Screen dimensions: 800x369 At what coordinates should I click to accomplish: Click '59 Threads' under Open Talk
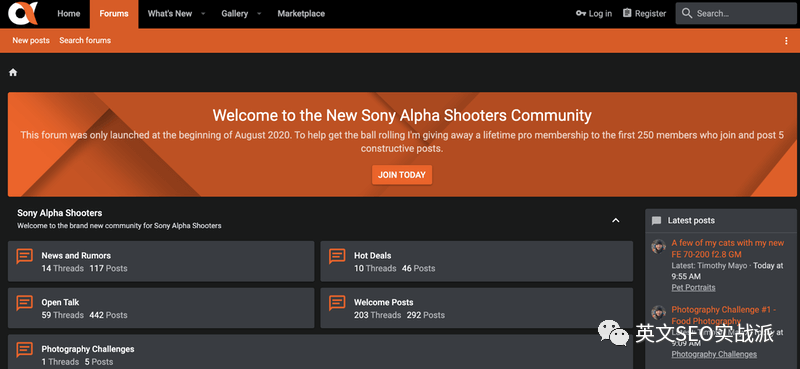[x=63, y=315]
